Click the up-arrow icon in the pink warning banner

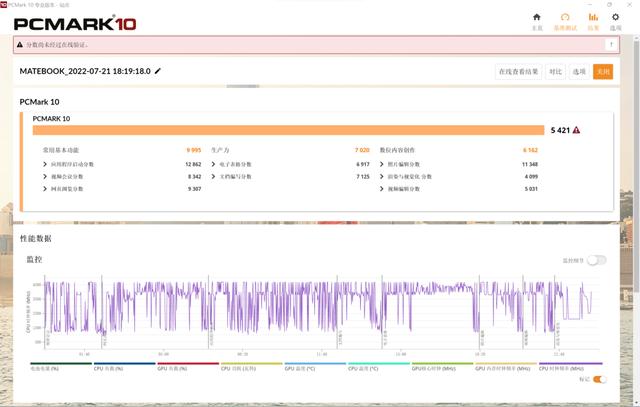click(x=611, y=44)
